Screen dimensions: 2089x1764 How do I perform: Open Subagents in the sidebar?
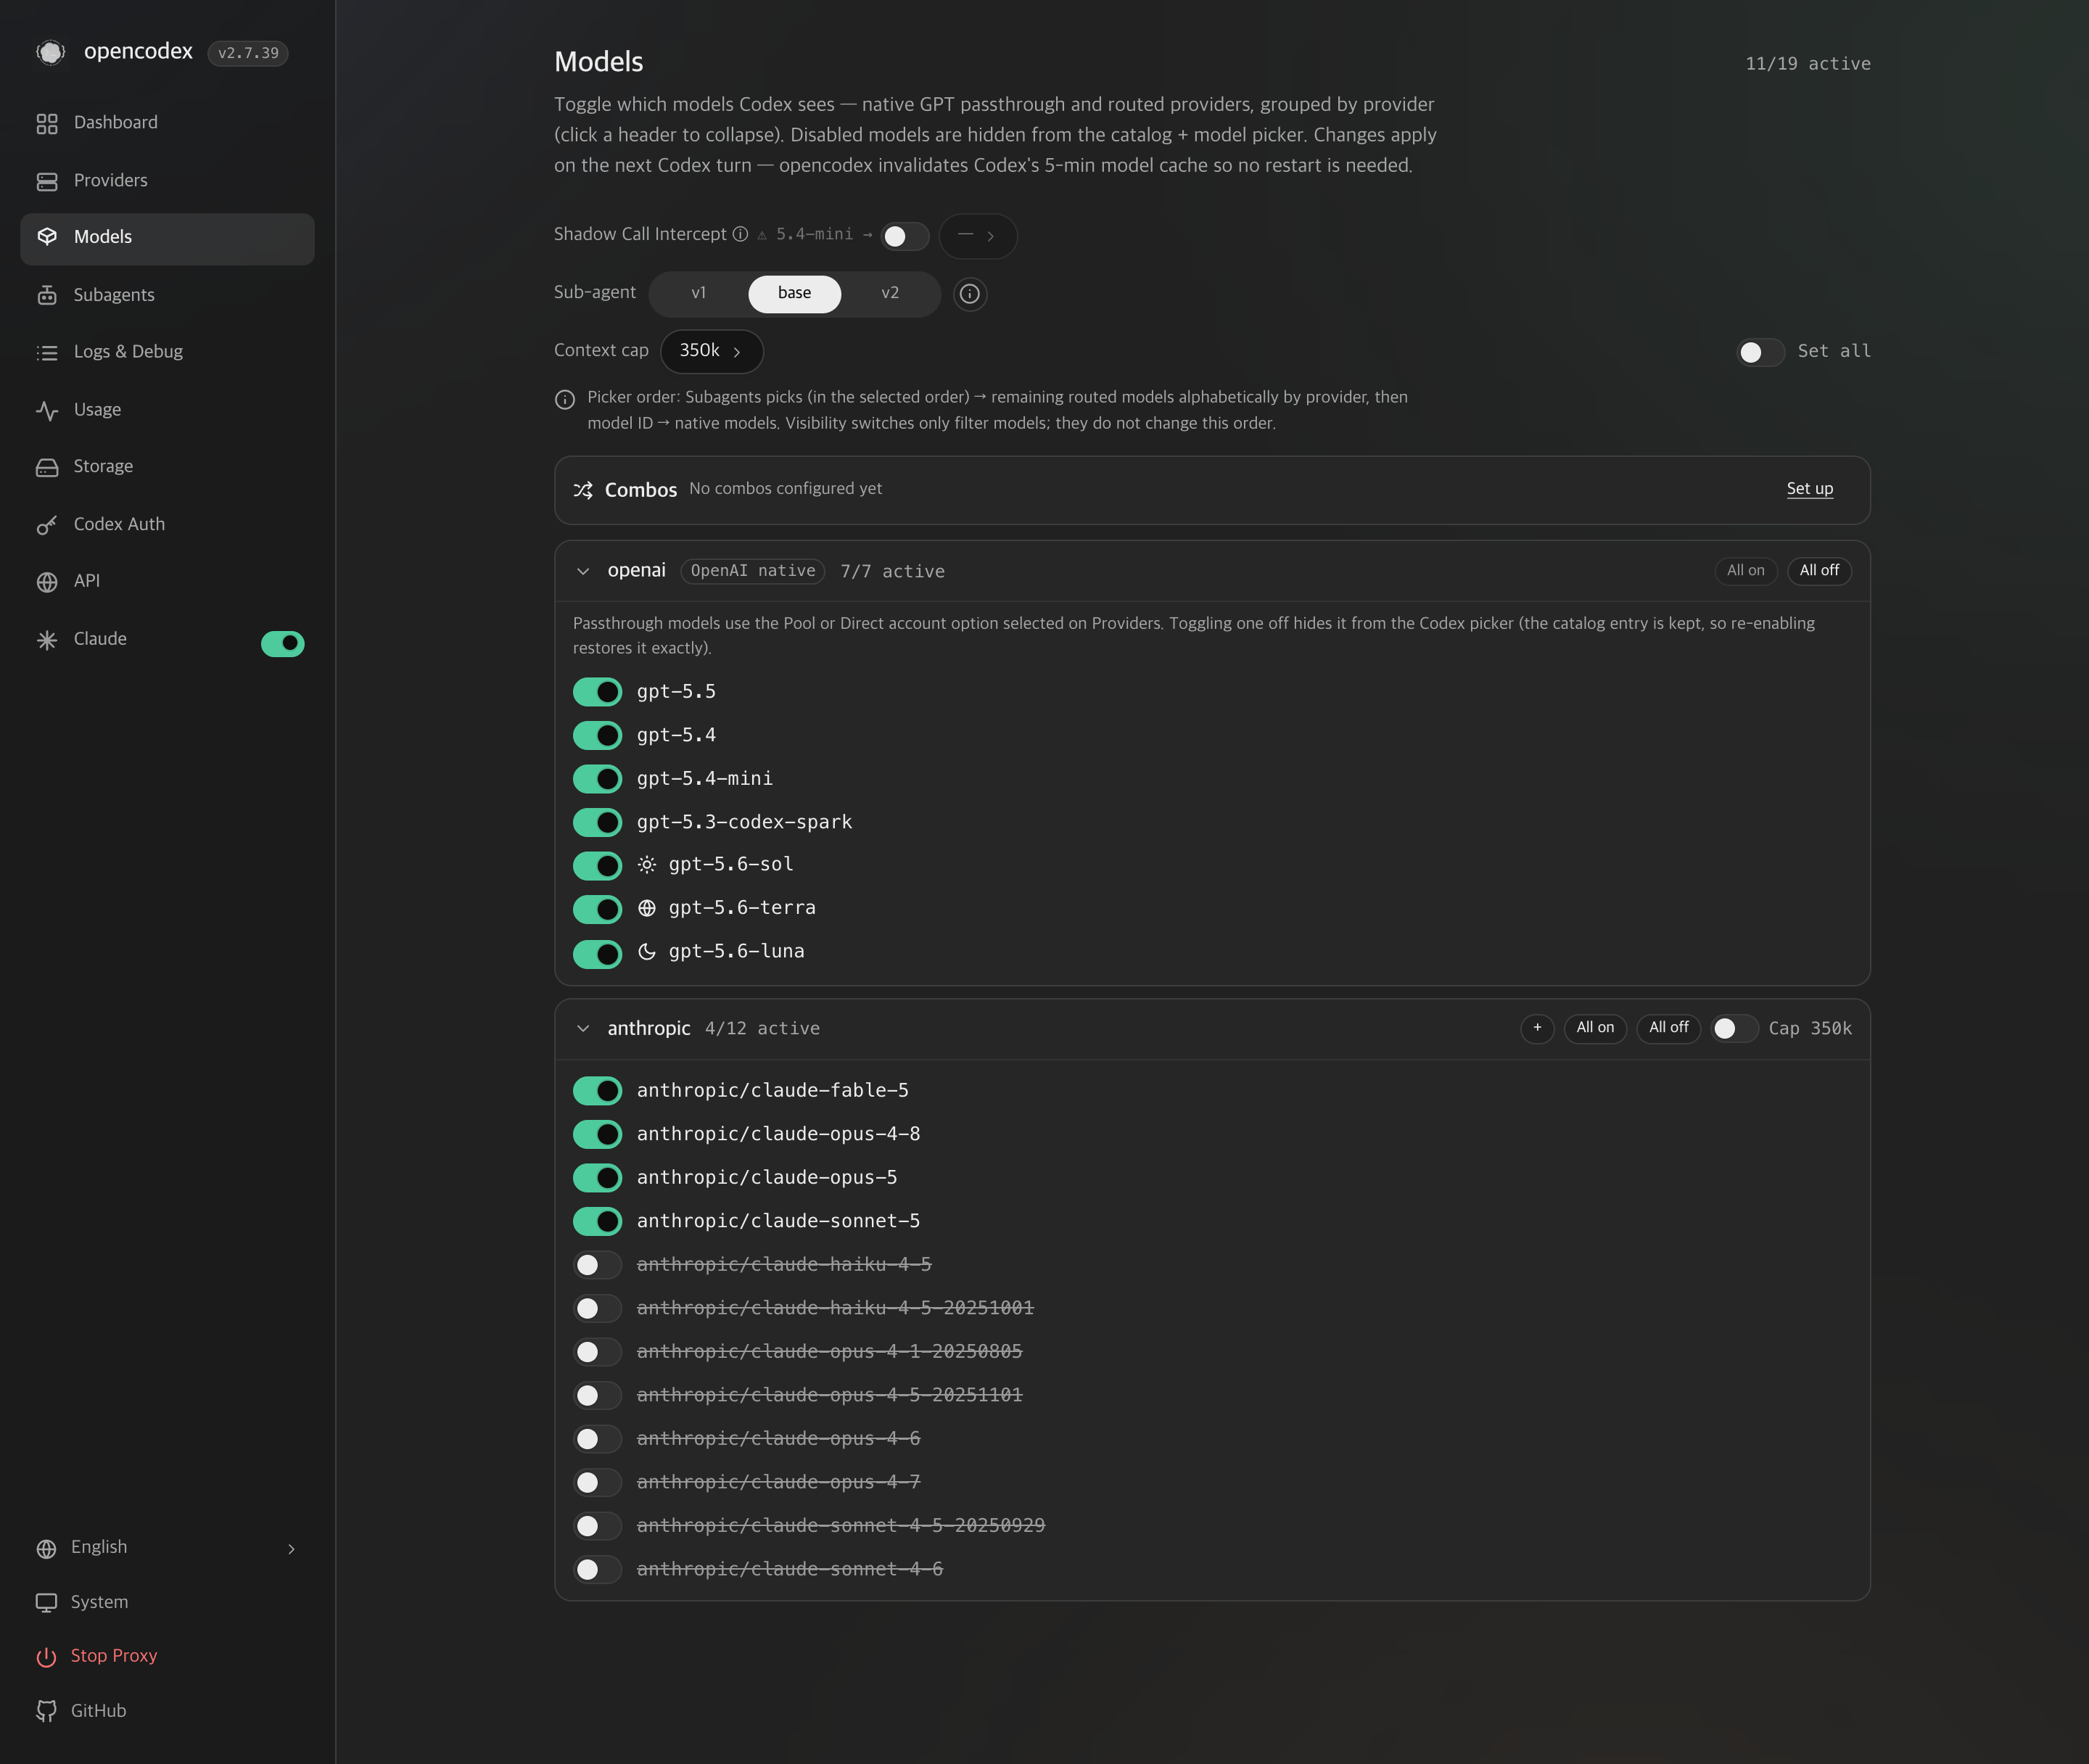(x=167, y=295)
